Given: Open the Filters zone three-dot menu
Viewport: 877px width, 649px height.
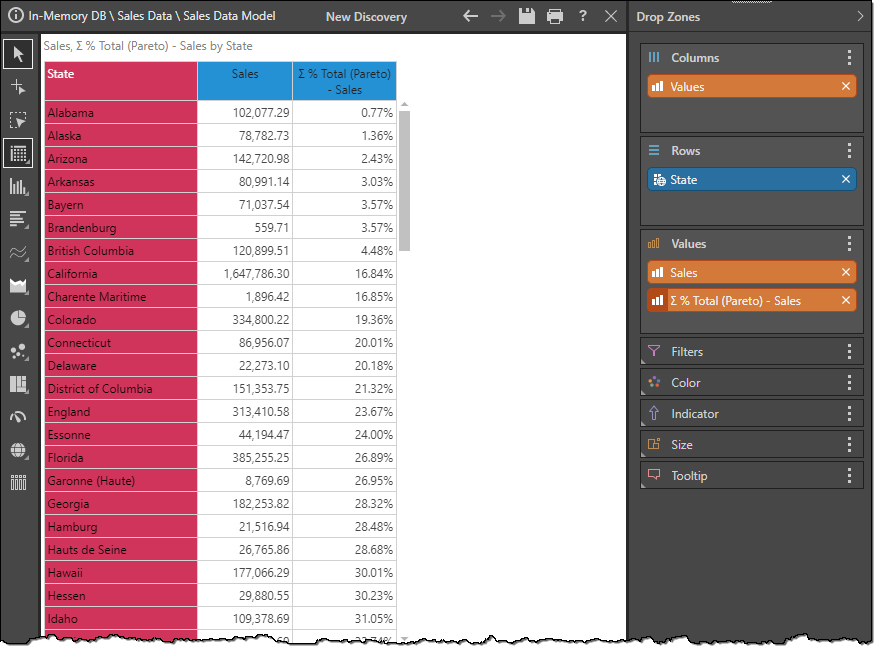Looking at the screenshot, I should 849,352.
